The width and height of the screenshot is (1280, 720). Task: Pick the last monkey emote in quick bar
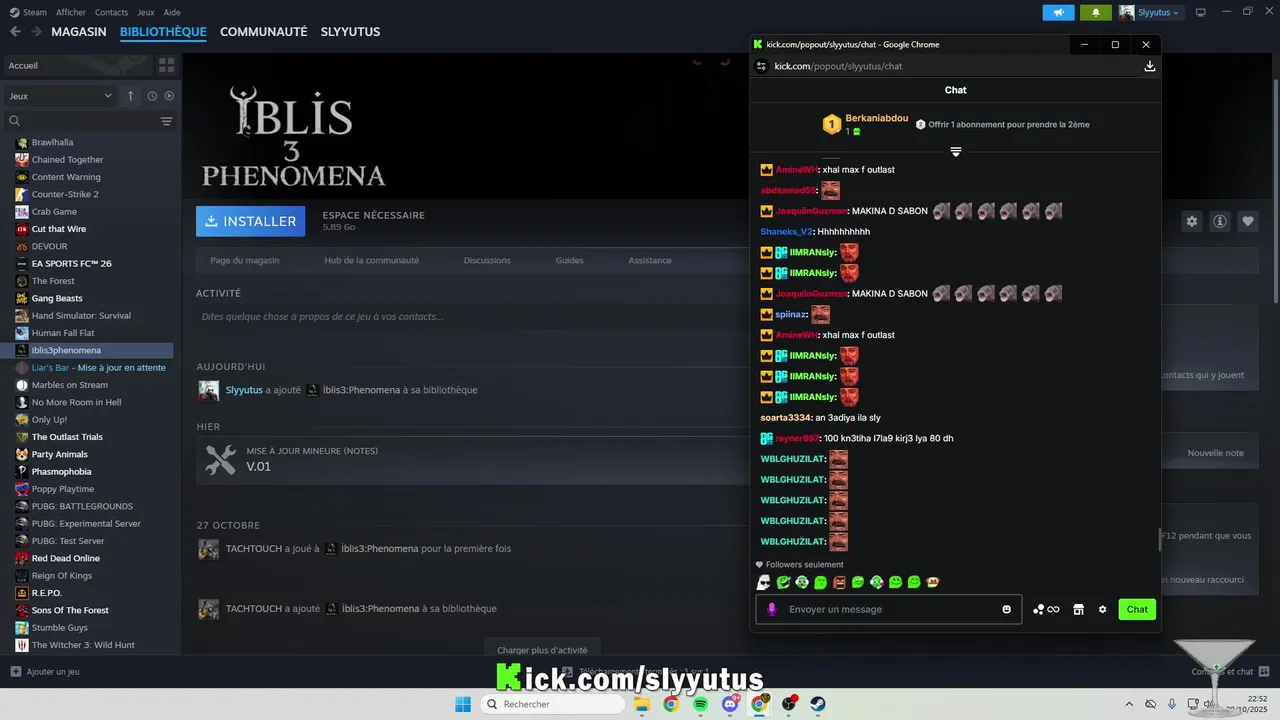point(932,582)
